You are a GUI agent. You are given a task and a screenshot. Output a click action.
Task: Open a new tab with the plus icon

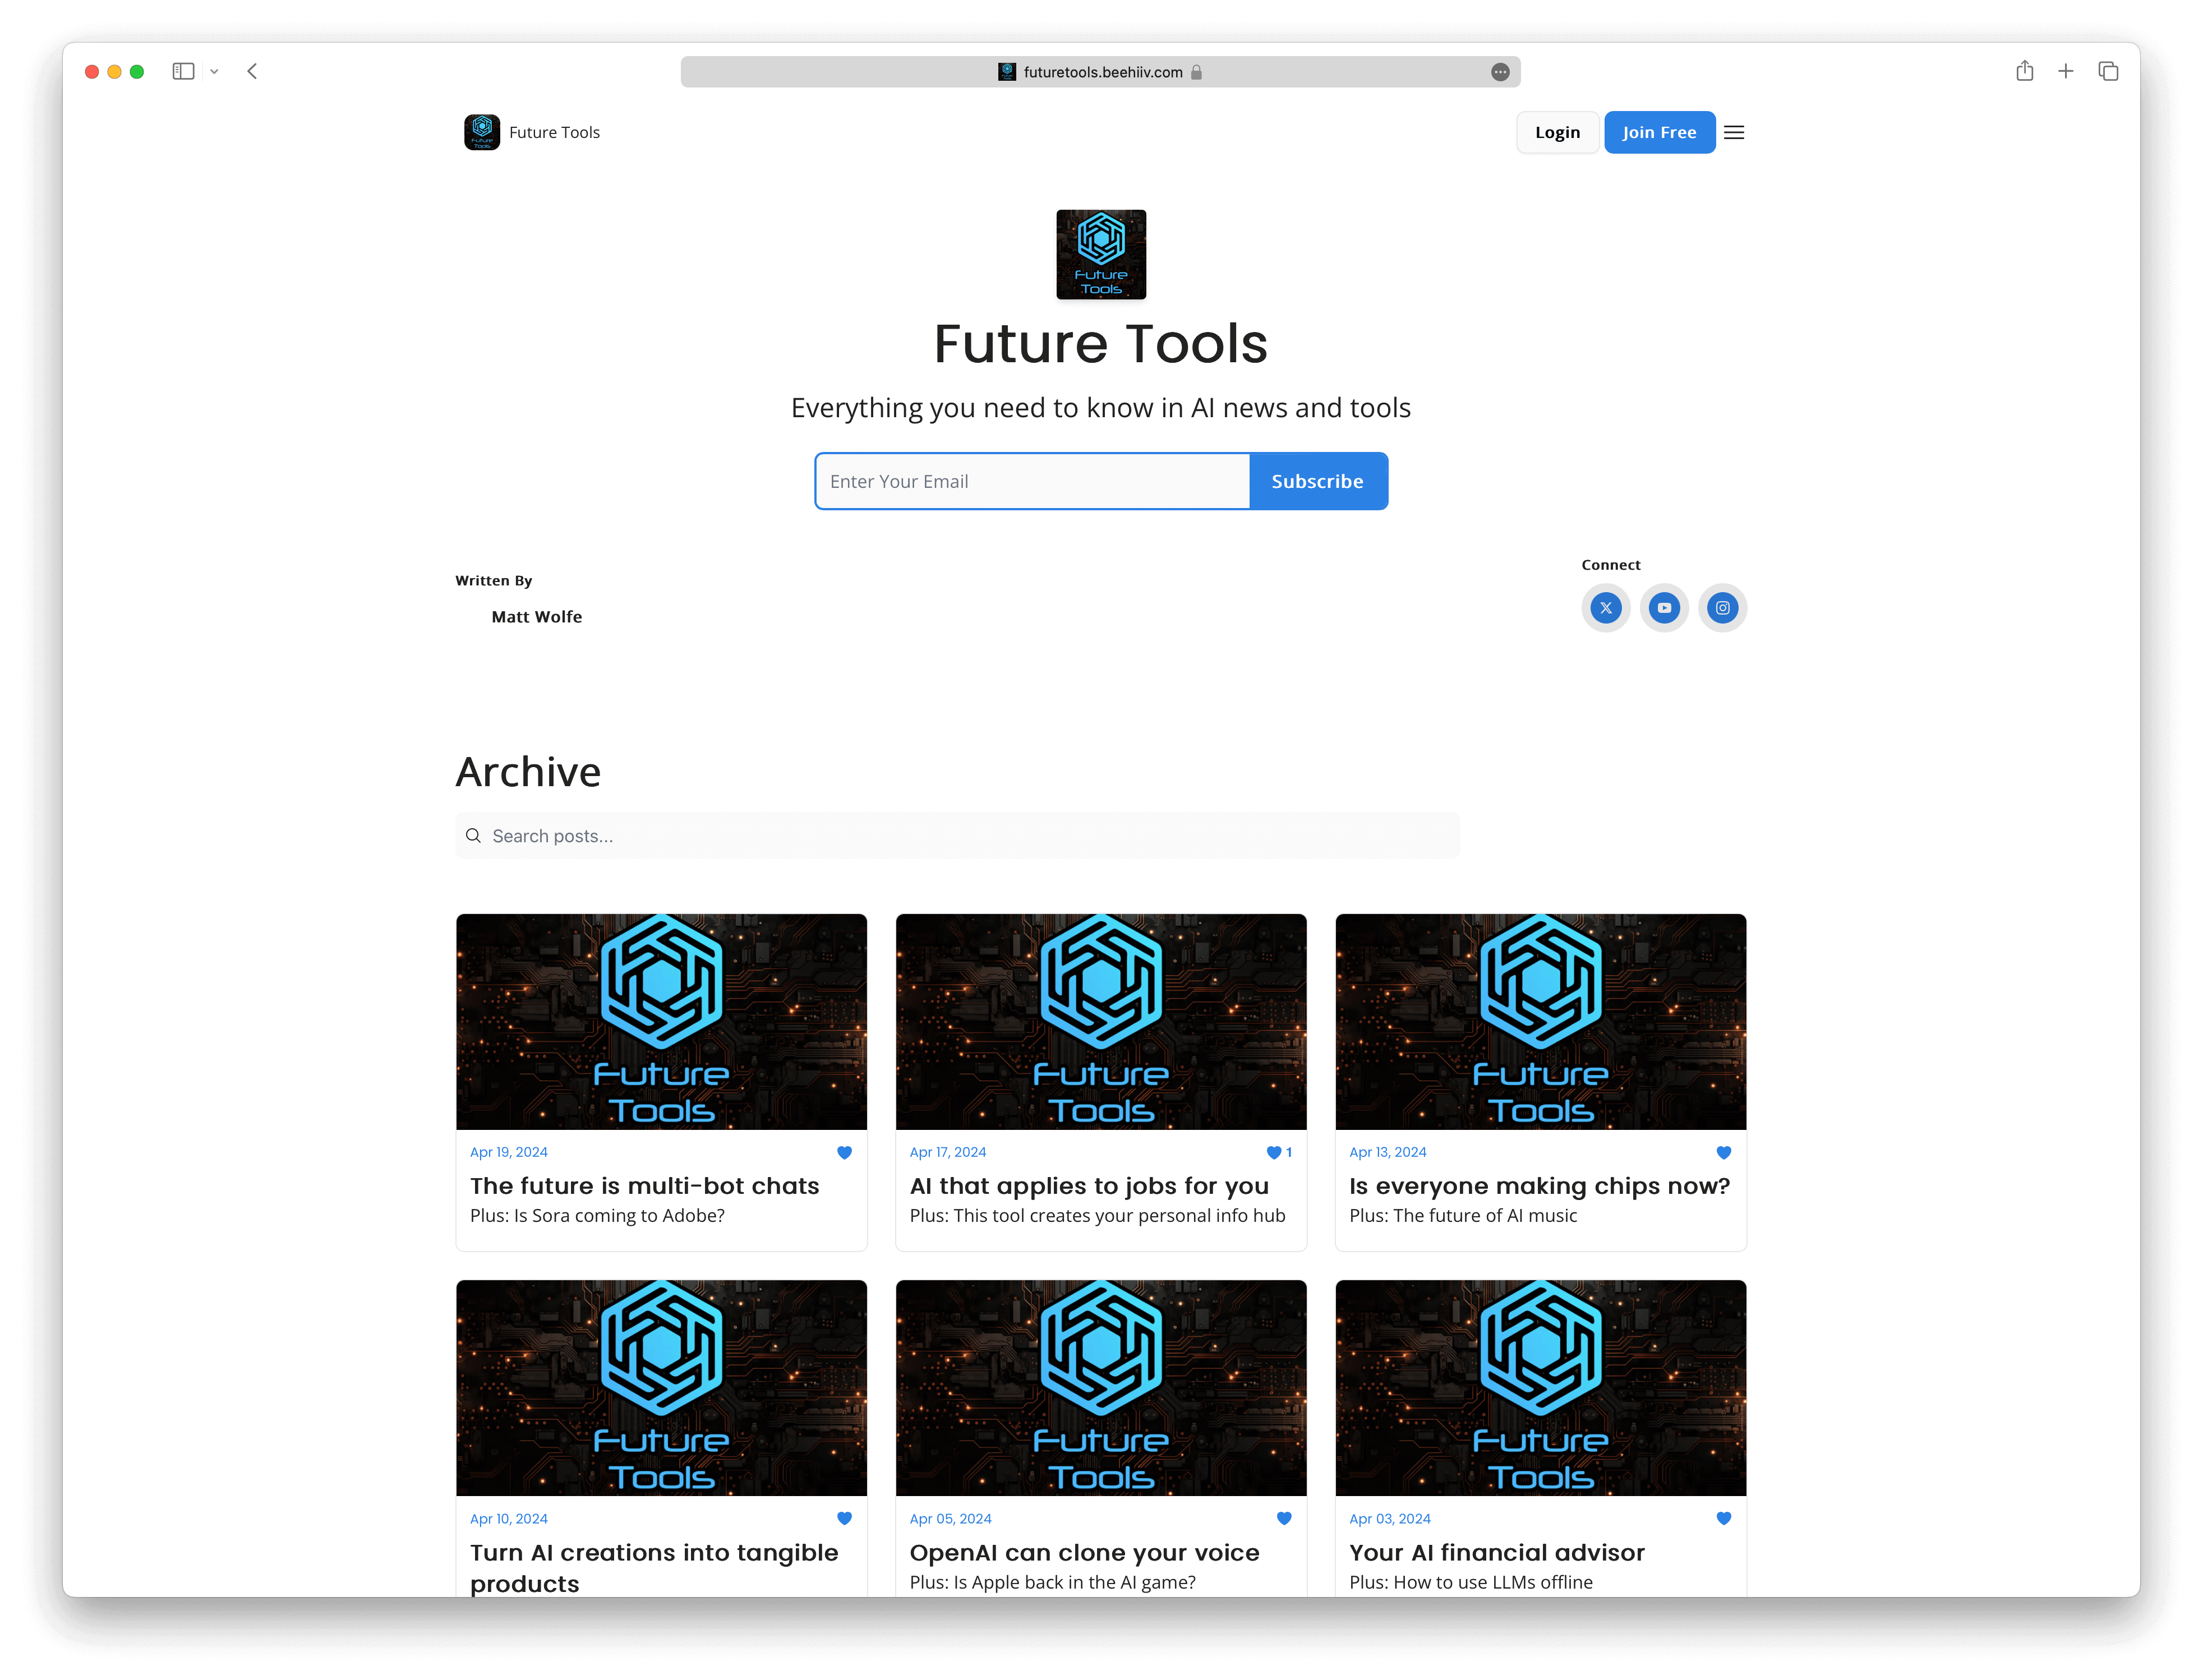pos(2066,71)
